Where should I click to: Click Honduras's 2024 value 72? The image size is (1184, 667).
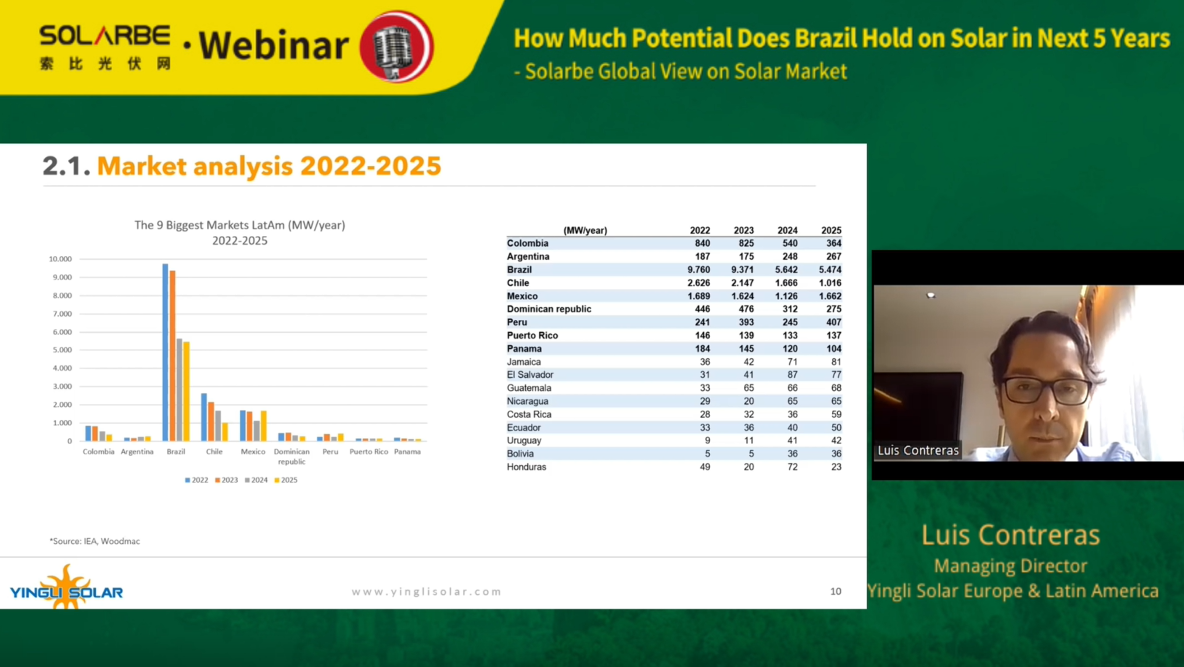pos(792,467)
